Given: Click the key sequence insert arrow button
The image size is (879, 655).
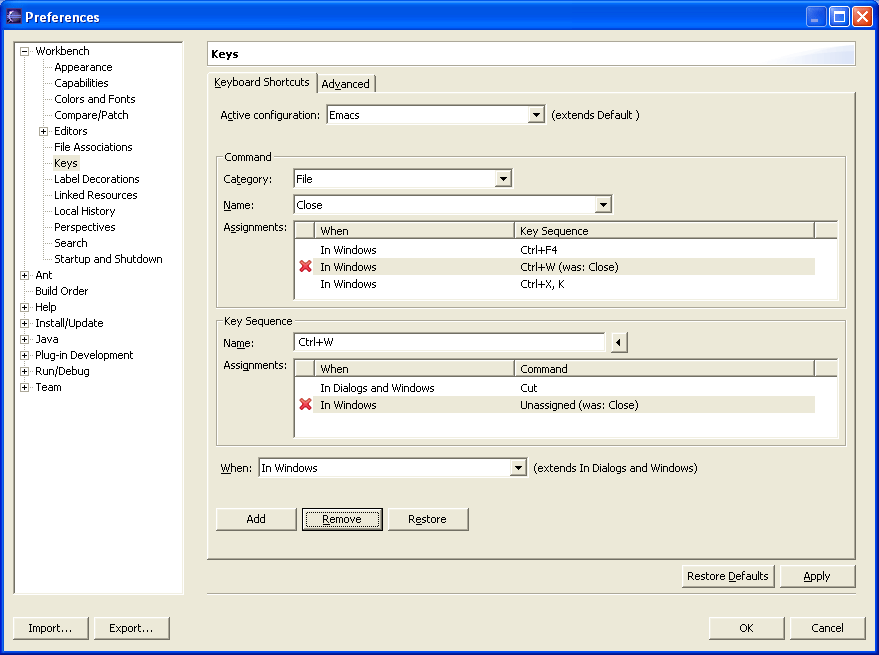Looking at the screenshot, I should [x=619, y=342].
